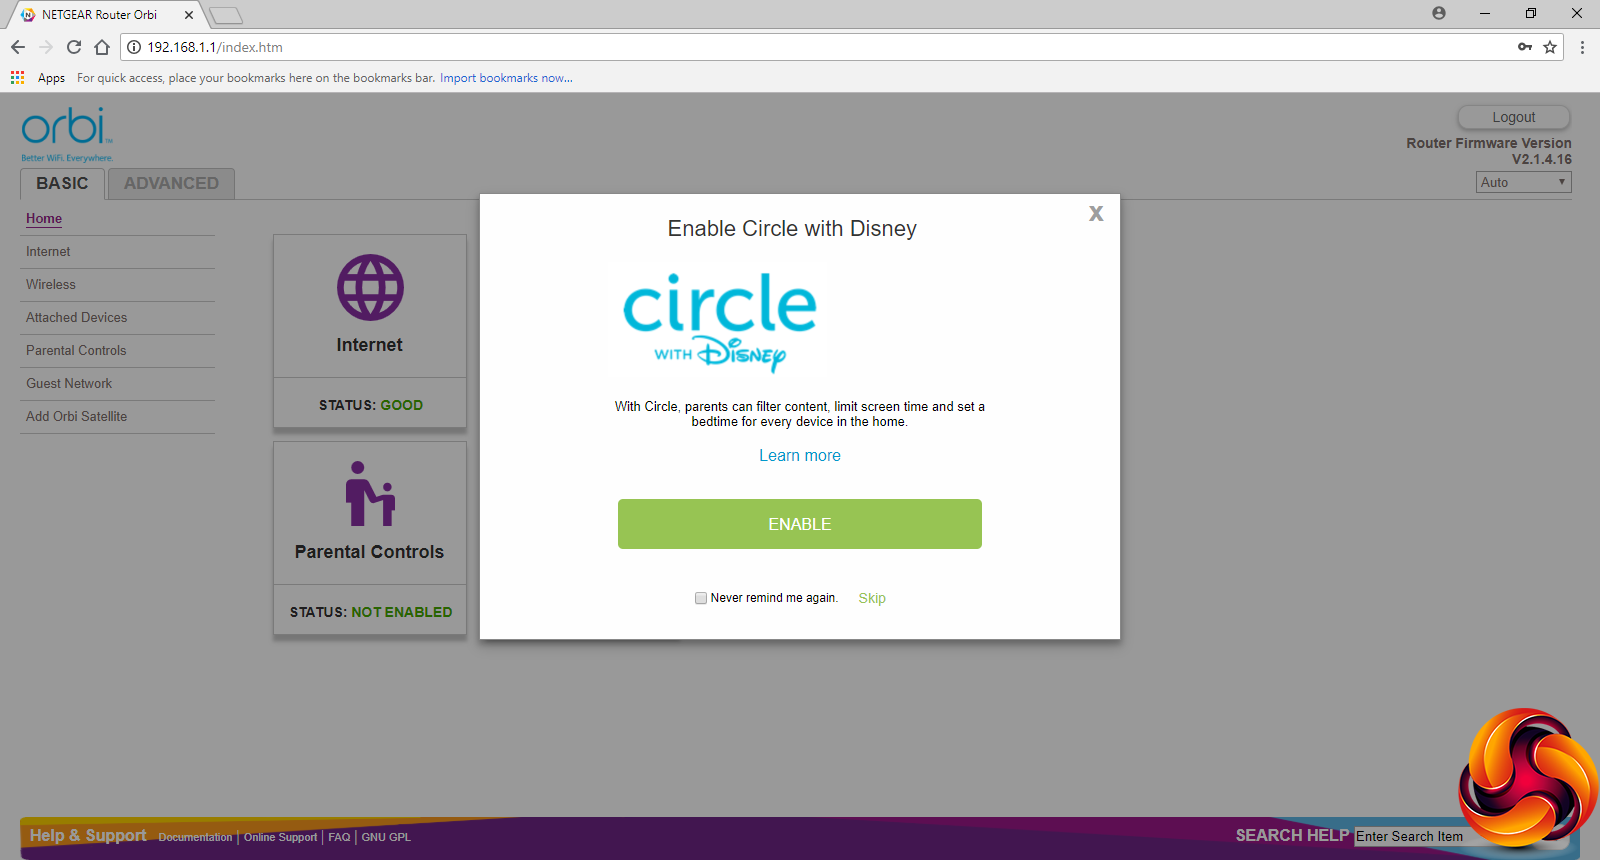This screenshot has width=1600, height=860.
Task: Open the Auto language dropdown
Action: 1523,182
